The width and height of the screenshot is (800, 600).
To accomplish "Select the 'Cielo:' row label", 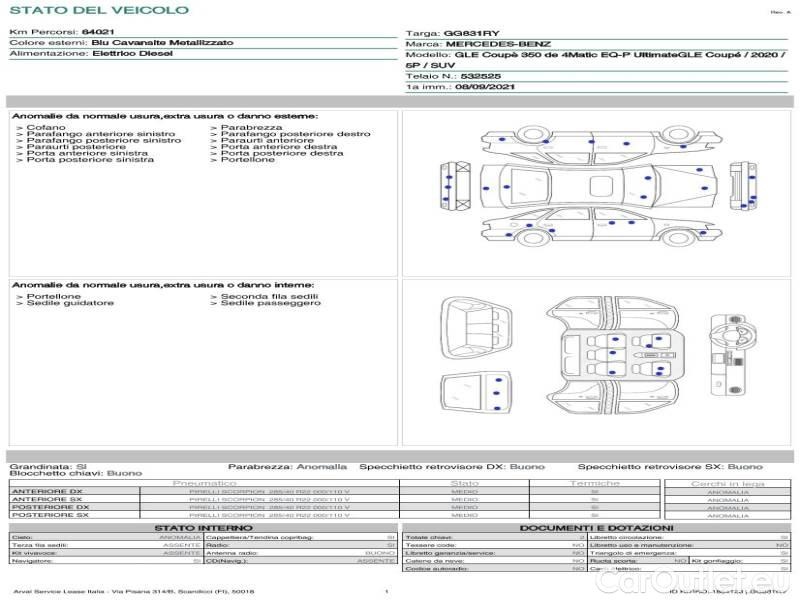I will (x=22, y=537).
